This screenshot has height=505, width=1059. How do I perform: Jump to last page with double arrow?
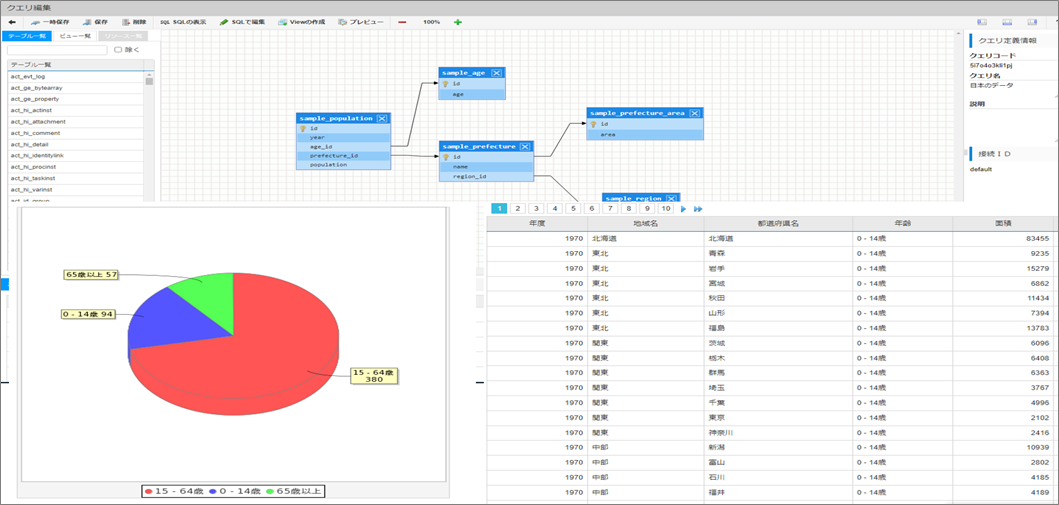click(698, 209)
